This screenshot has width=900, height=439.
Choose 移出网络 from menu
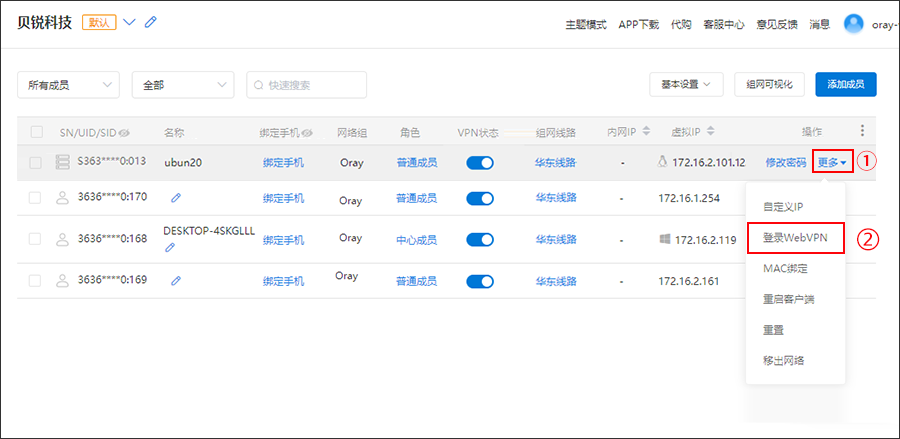tap(783, 361)
